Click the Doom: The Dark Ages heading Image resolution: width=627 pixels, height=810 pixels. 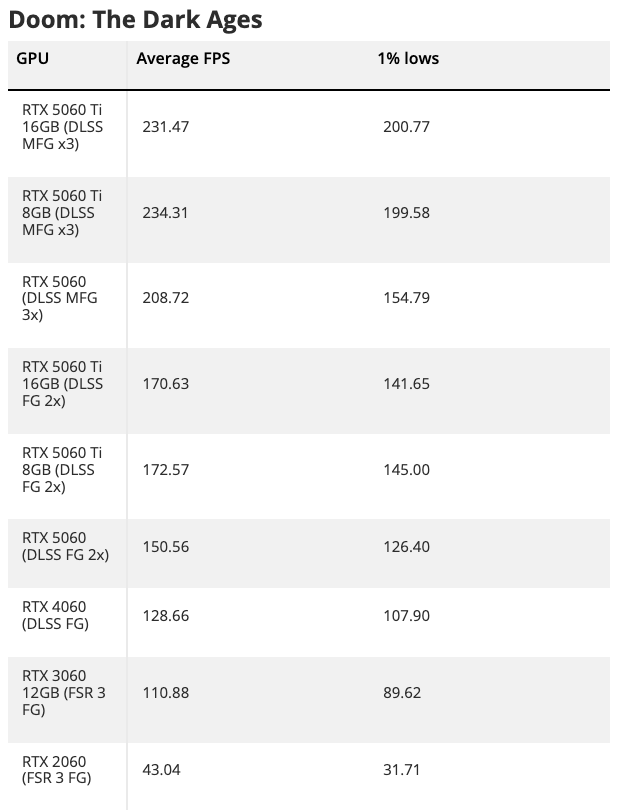click(135, 20)
